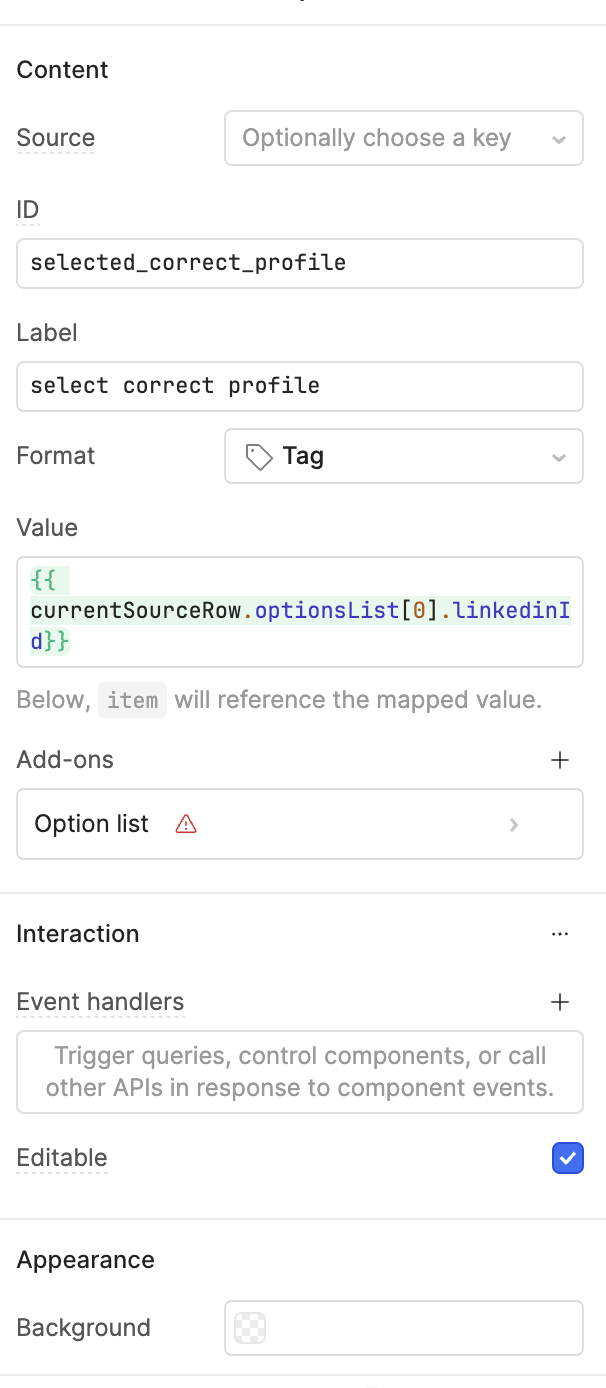
Task: Click the Value expression editor
Action: pyautogui.click(x=300, y=611)
